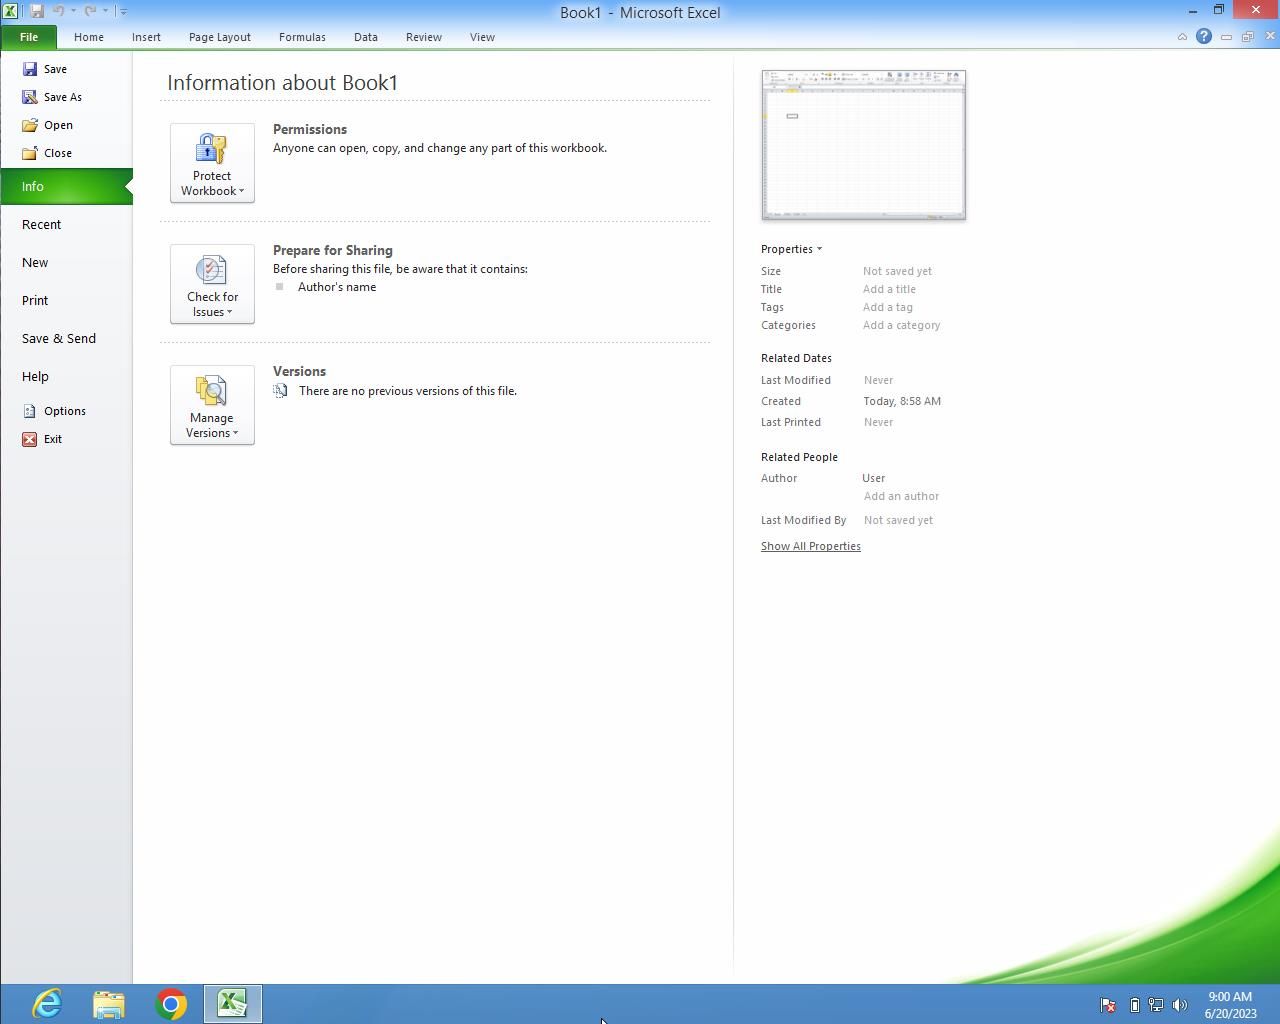Open the Page Layout ribbon tab

[x=219, y=37]
